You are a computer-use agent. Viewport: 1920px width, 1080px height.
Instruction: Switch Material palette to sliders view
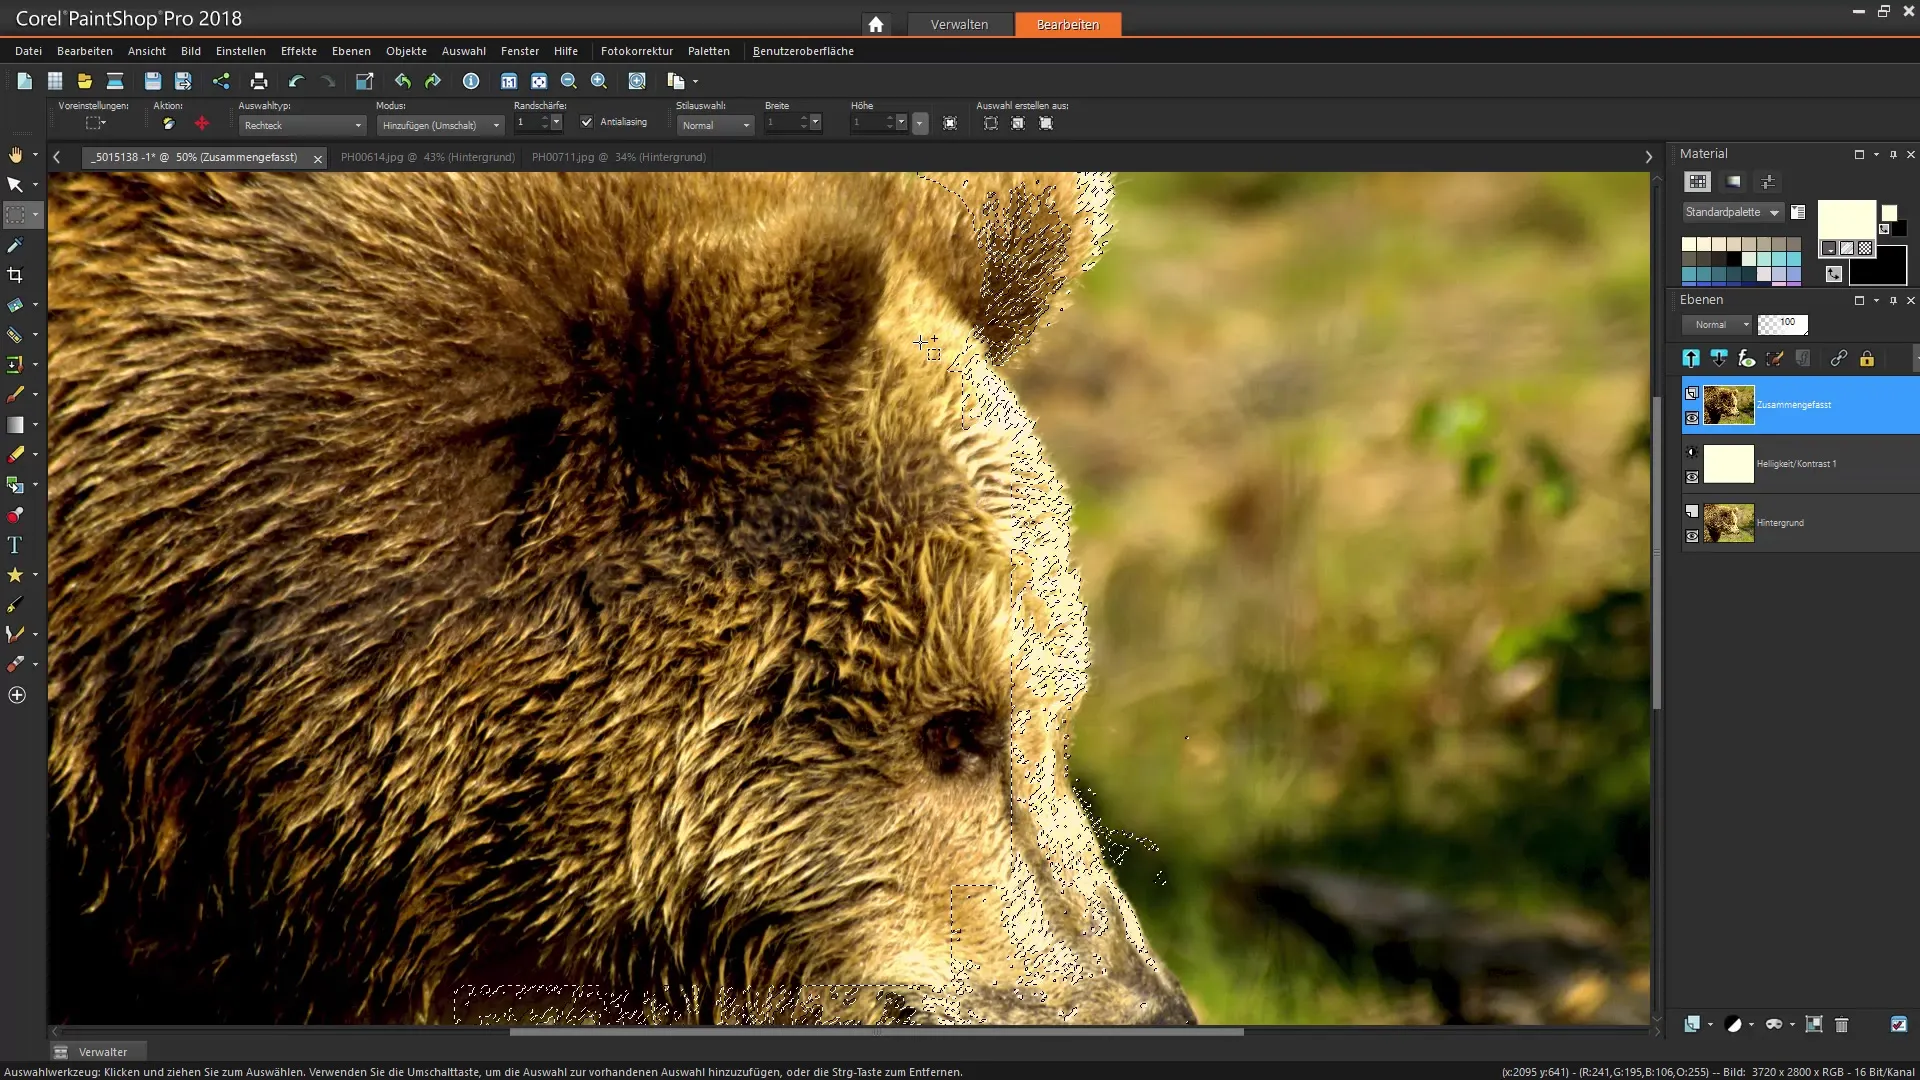[1768, 181]
